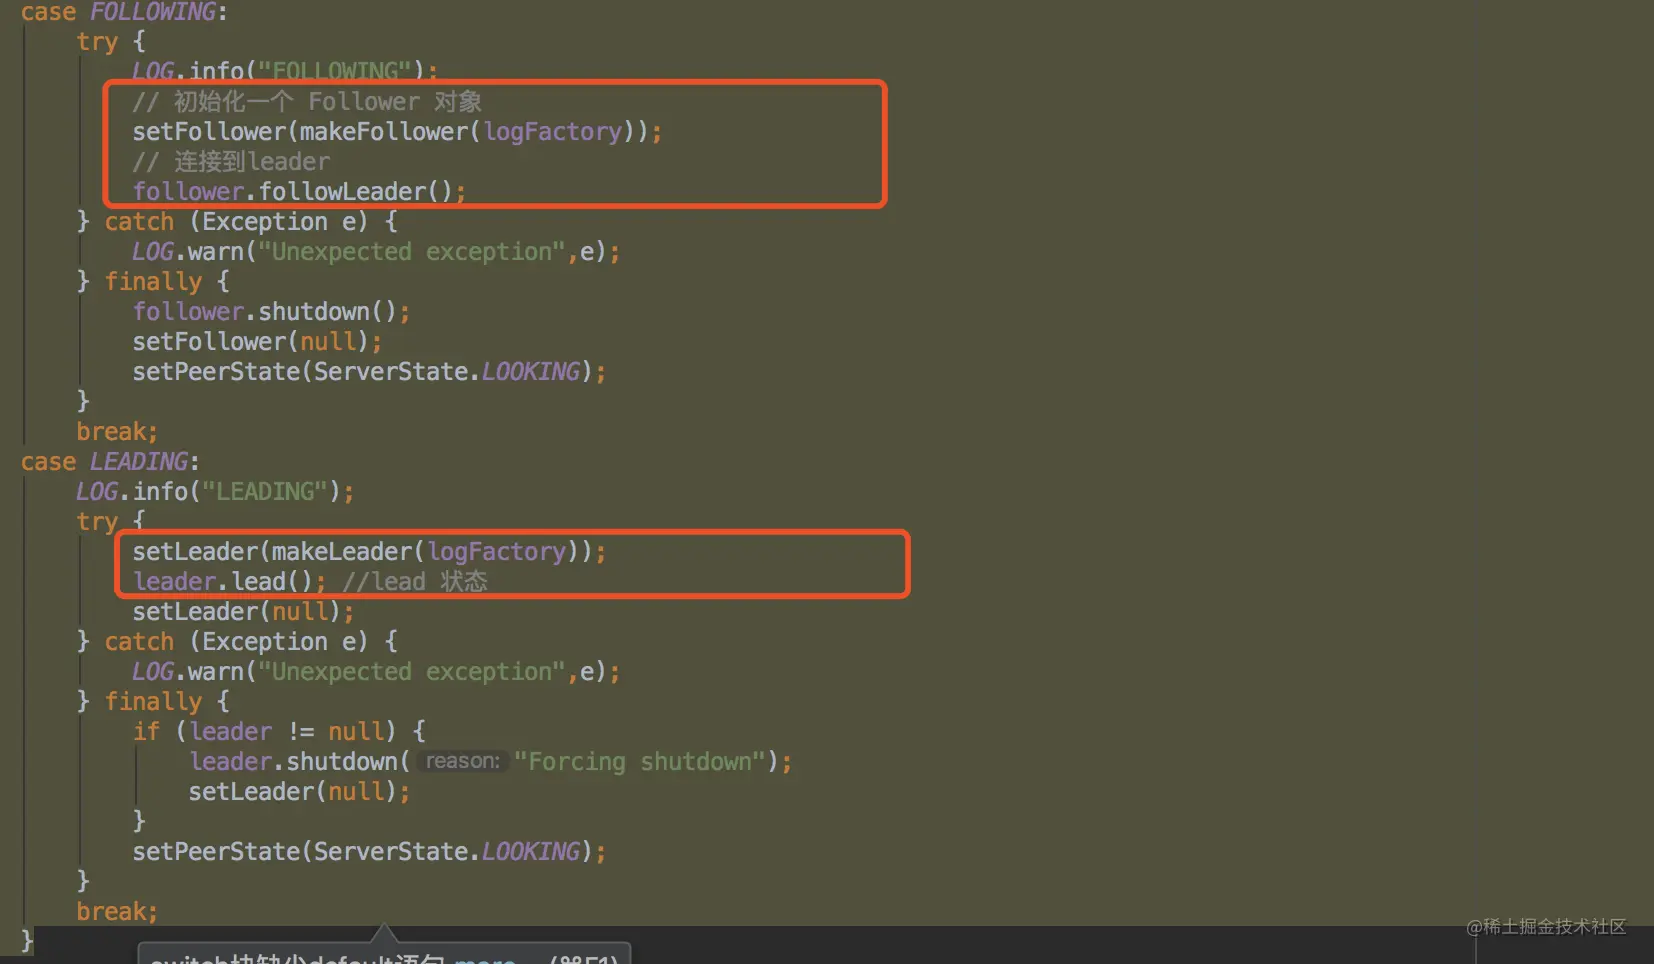This screenshot has width=1654, height=964.
Task: Place cursor on follower.followLeader() call
Action: 299,191
